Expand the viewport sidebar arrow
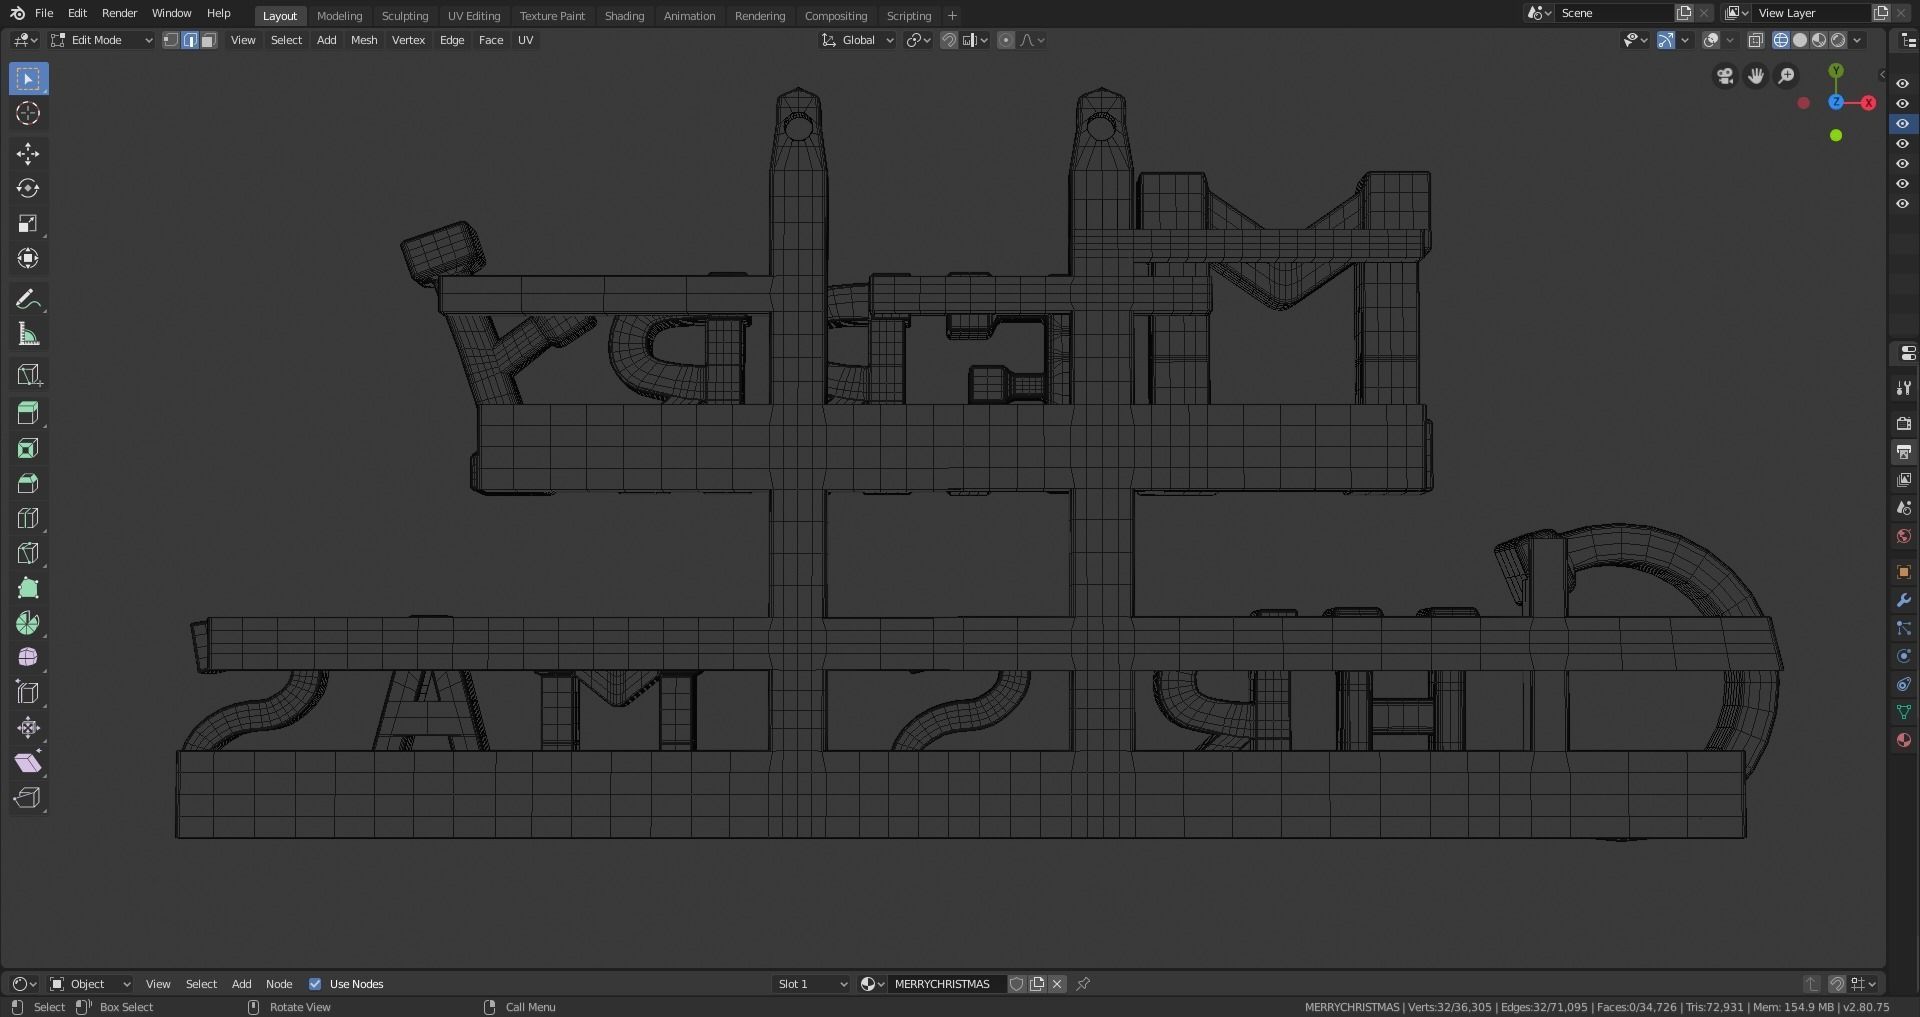 [1881, 75]
